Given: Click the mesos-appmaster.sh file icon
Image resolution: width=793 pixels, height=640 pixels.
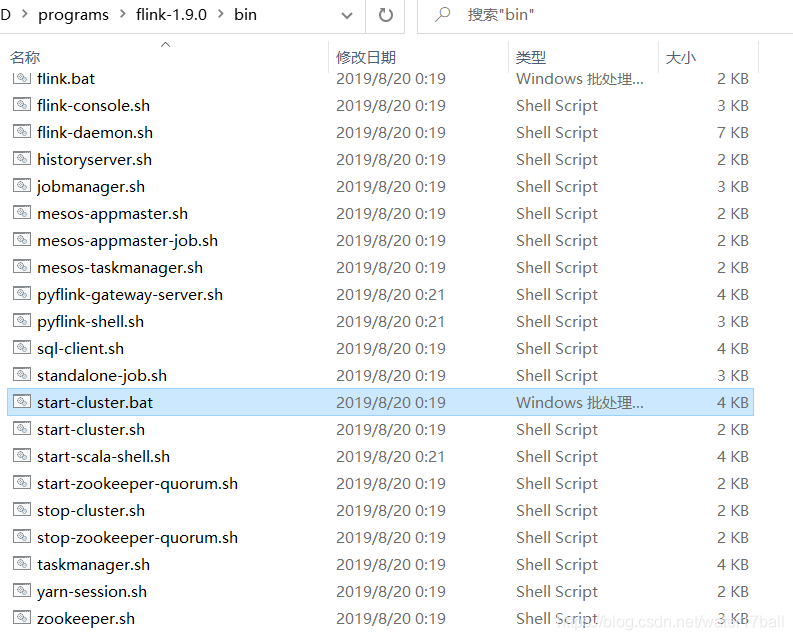Looking at the screenshot, I should (22, 212).
